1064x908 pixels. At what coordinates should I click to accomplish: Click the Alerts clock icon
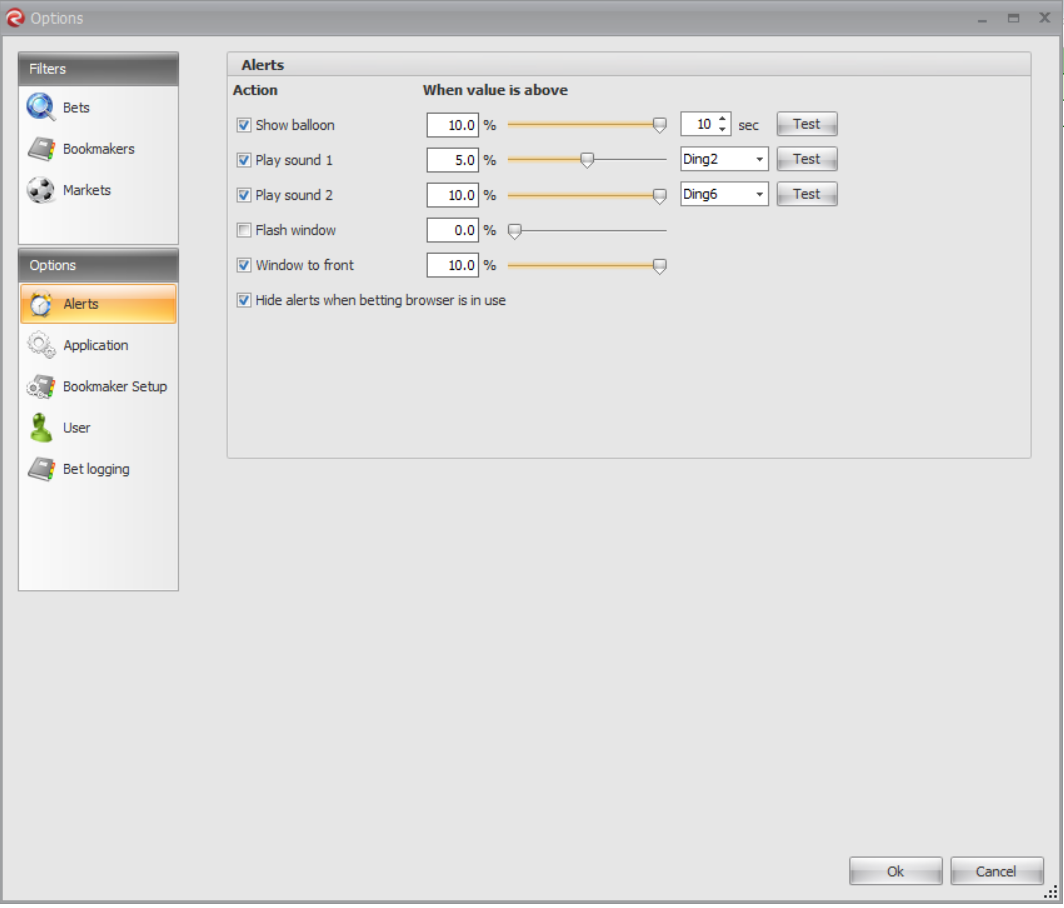pyautogui.click(x=41, y=304)
